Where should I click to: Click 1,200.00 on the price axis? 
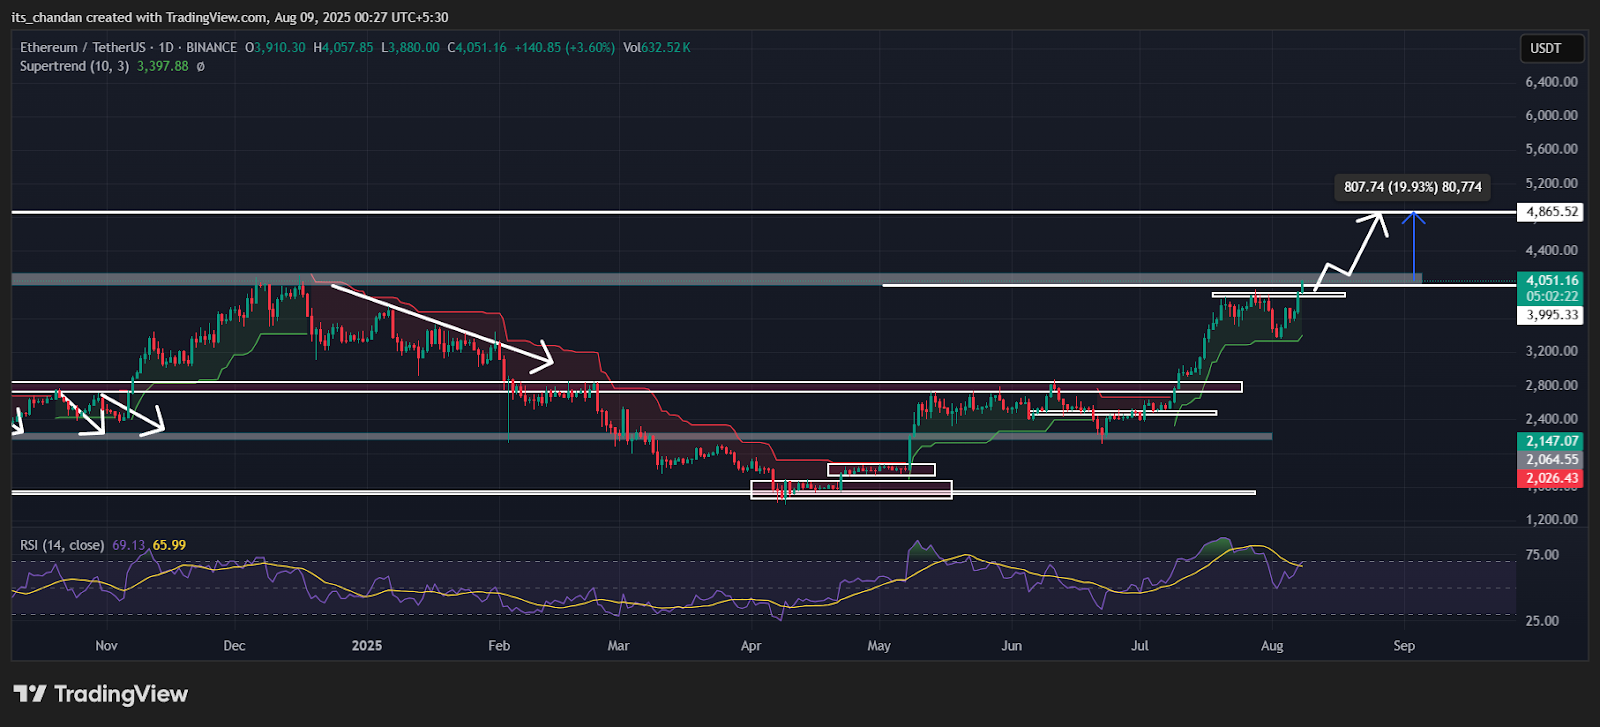click(x=1552, y=520)
